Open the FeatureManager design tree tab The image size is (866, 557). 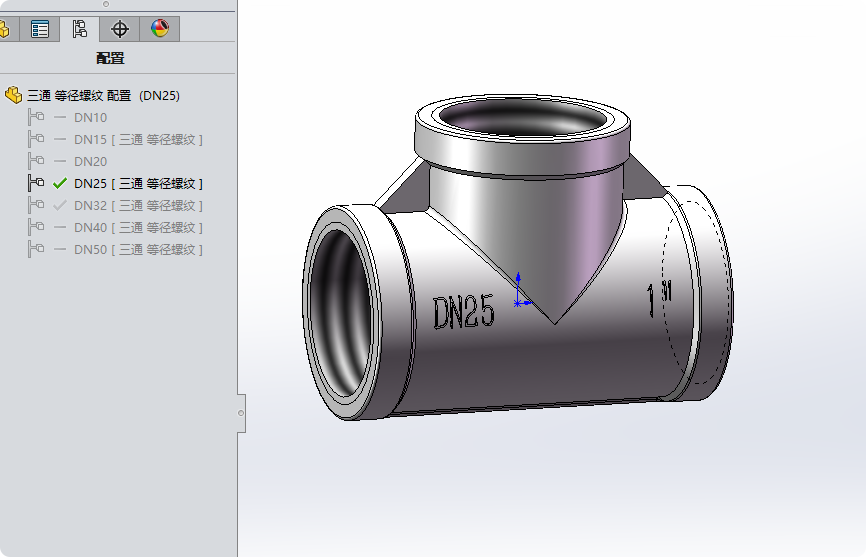coord(6,29)
